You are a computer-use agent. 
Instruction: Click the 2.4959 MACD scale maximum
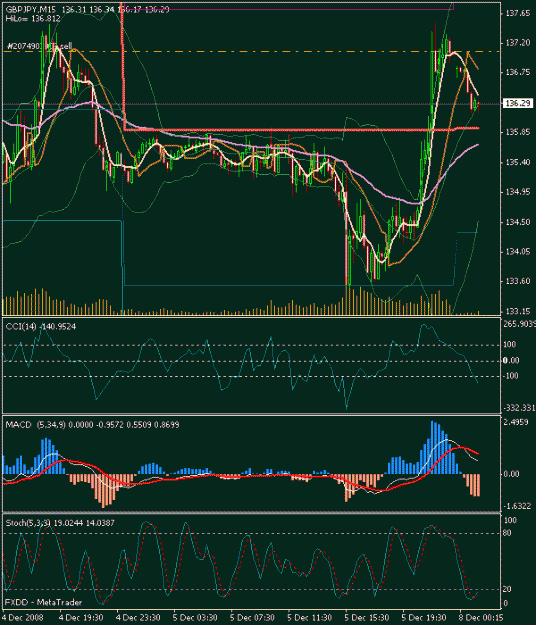[x=516, y=422]
